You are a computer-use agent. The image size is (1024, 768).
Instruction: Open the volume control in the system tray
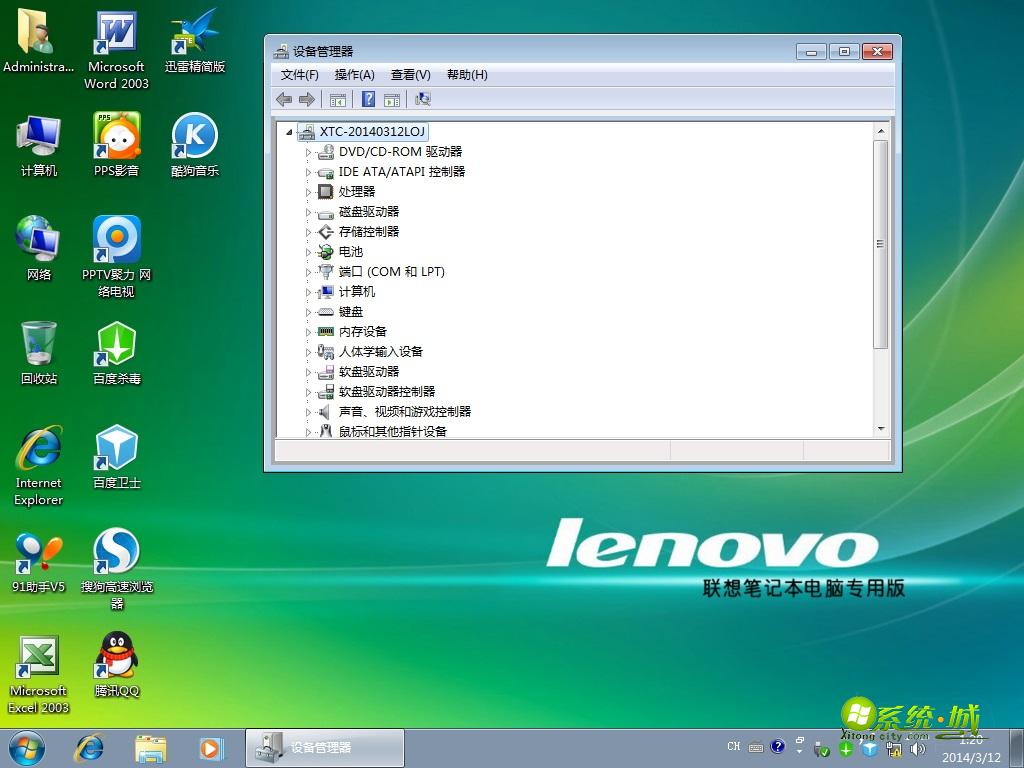[918, 747]
